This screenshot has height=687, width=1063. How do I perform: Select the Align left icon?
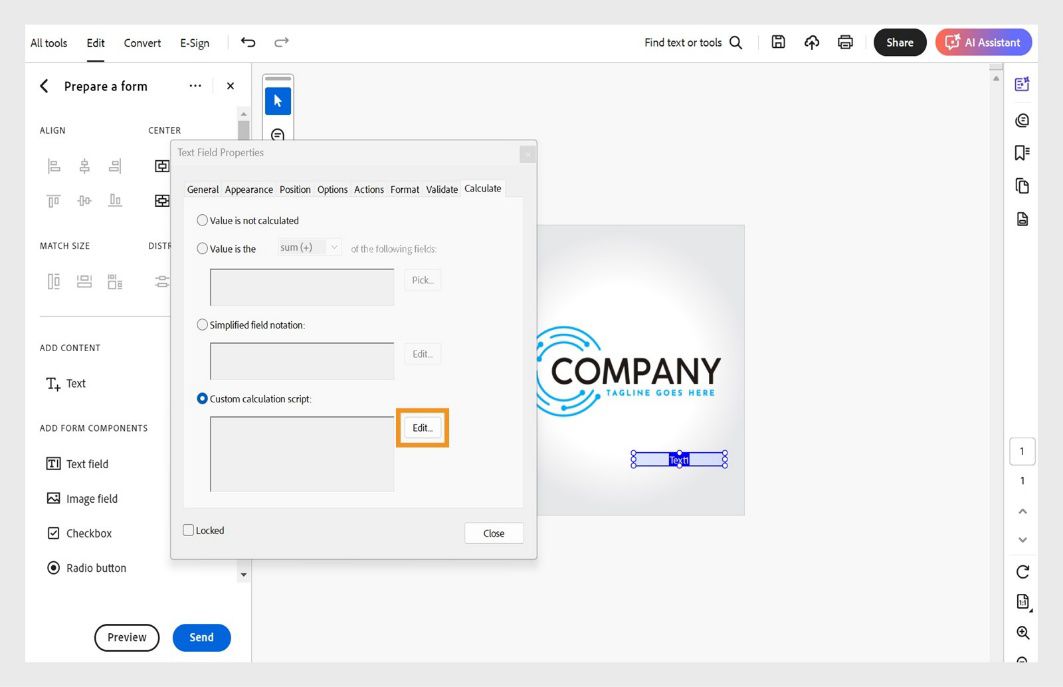pos(53,166)
